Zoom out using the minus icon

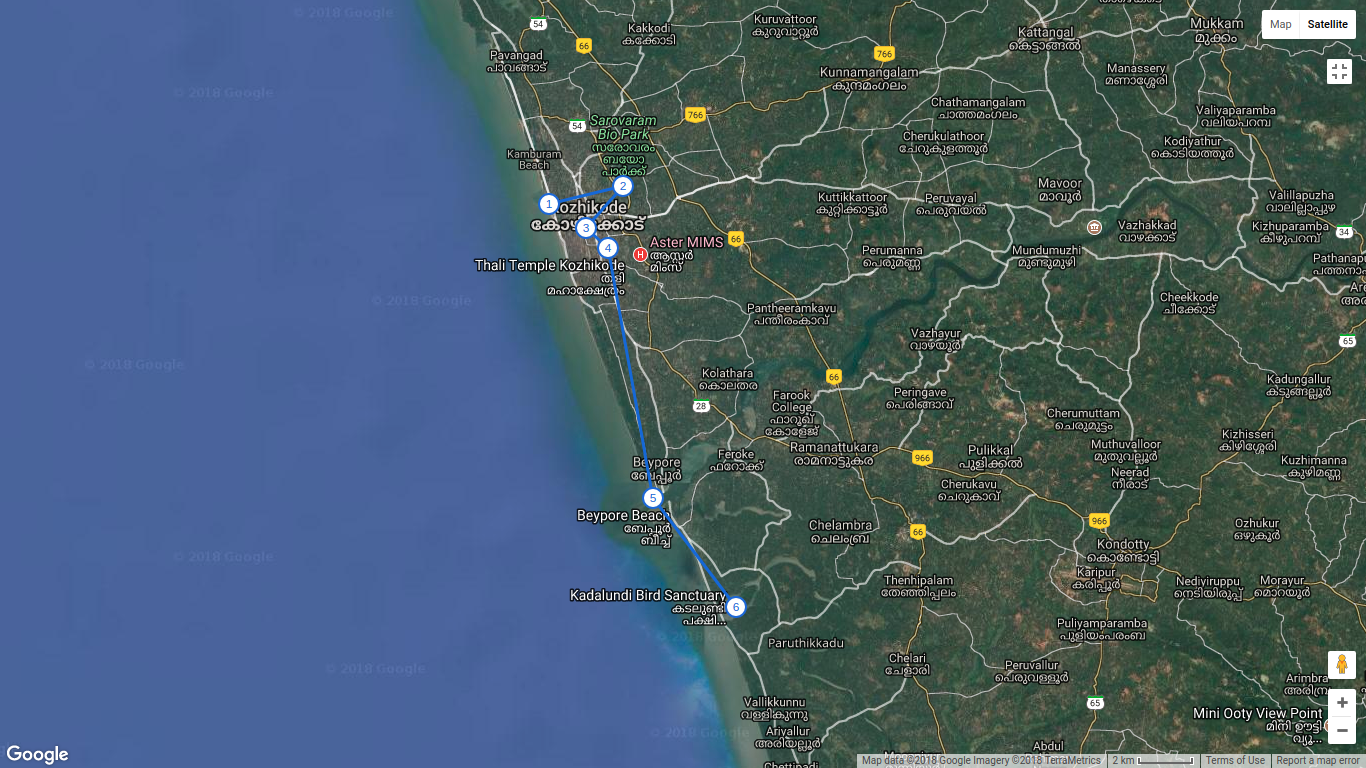click(x=1340, y=730)
